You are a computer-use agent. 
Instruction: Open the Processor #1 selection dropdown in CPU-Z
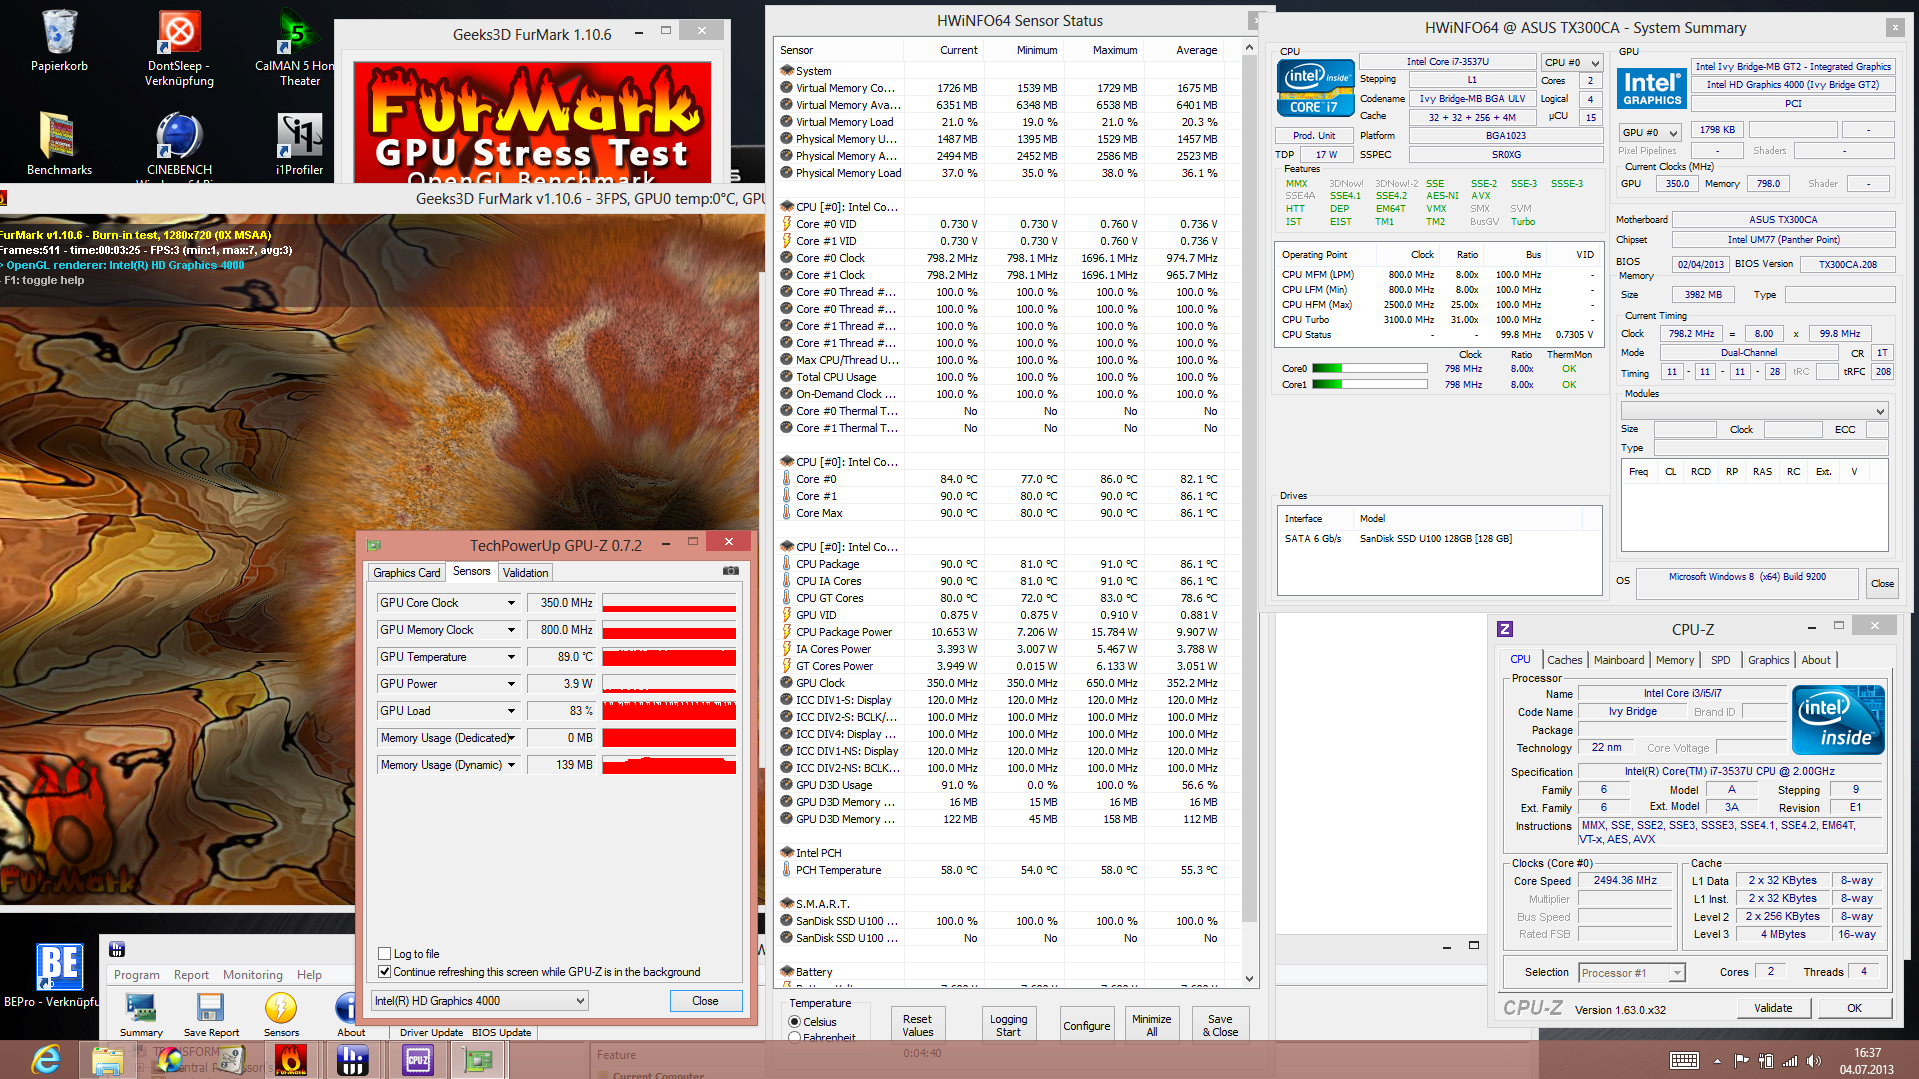pyautogui.click(x=1632, y=973)
